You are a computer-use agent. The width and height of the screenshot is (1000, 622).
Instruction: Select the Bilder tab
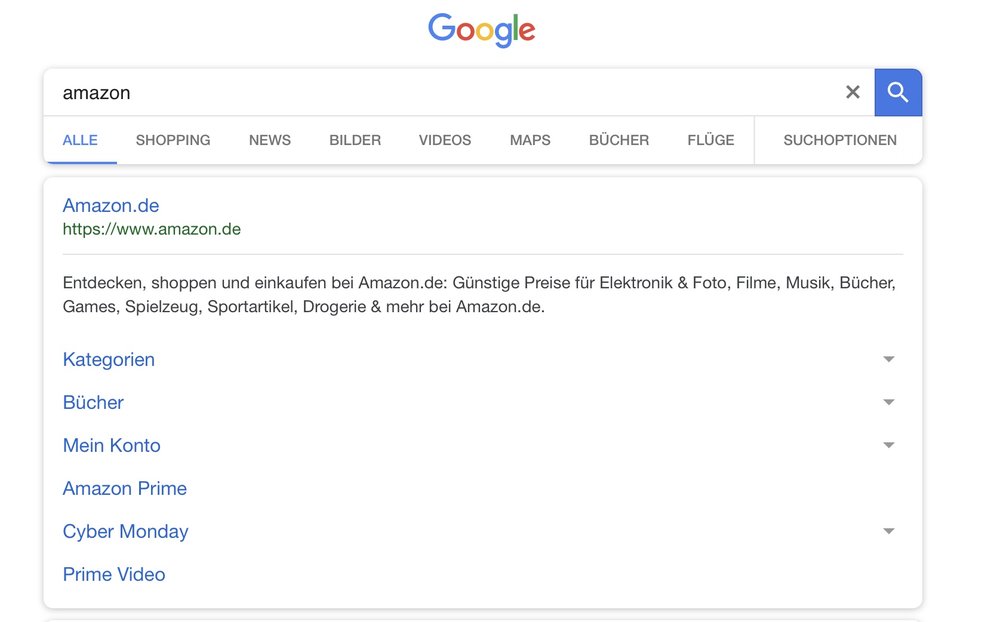(355, 140)
